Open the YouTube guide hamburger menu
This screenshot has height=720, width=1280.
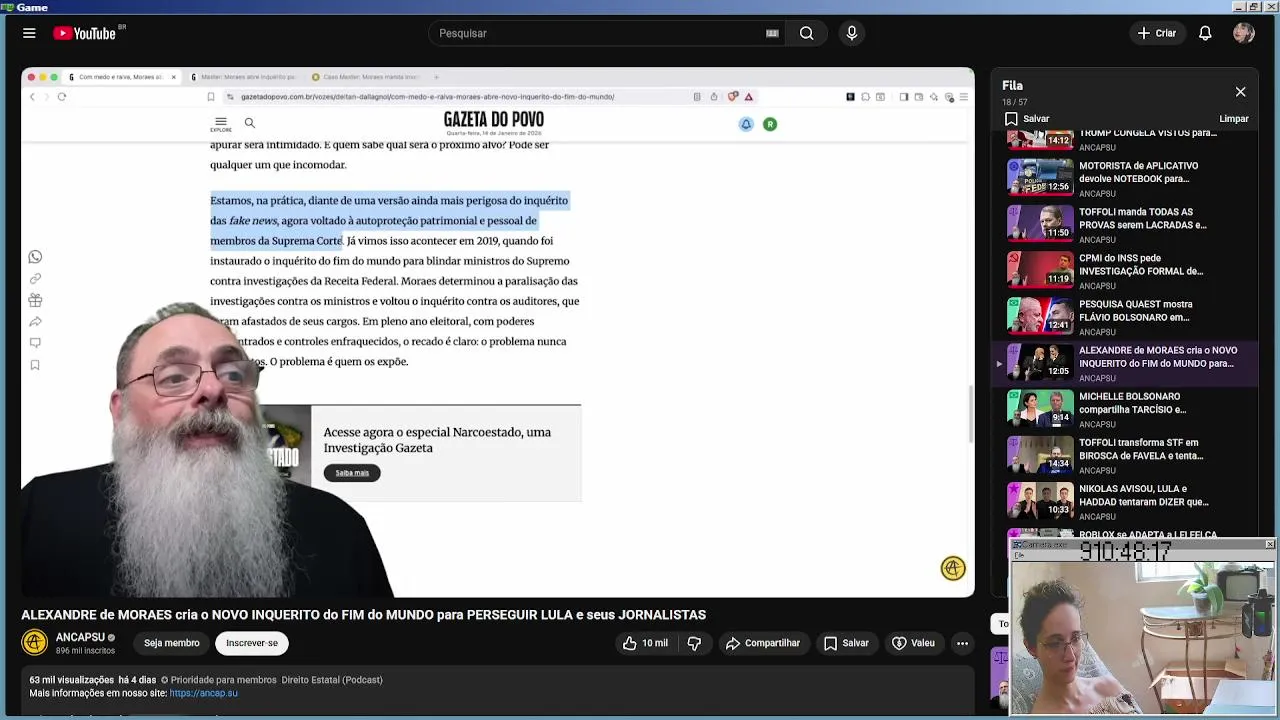click(x=29, y=33)
